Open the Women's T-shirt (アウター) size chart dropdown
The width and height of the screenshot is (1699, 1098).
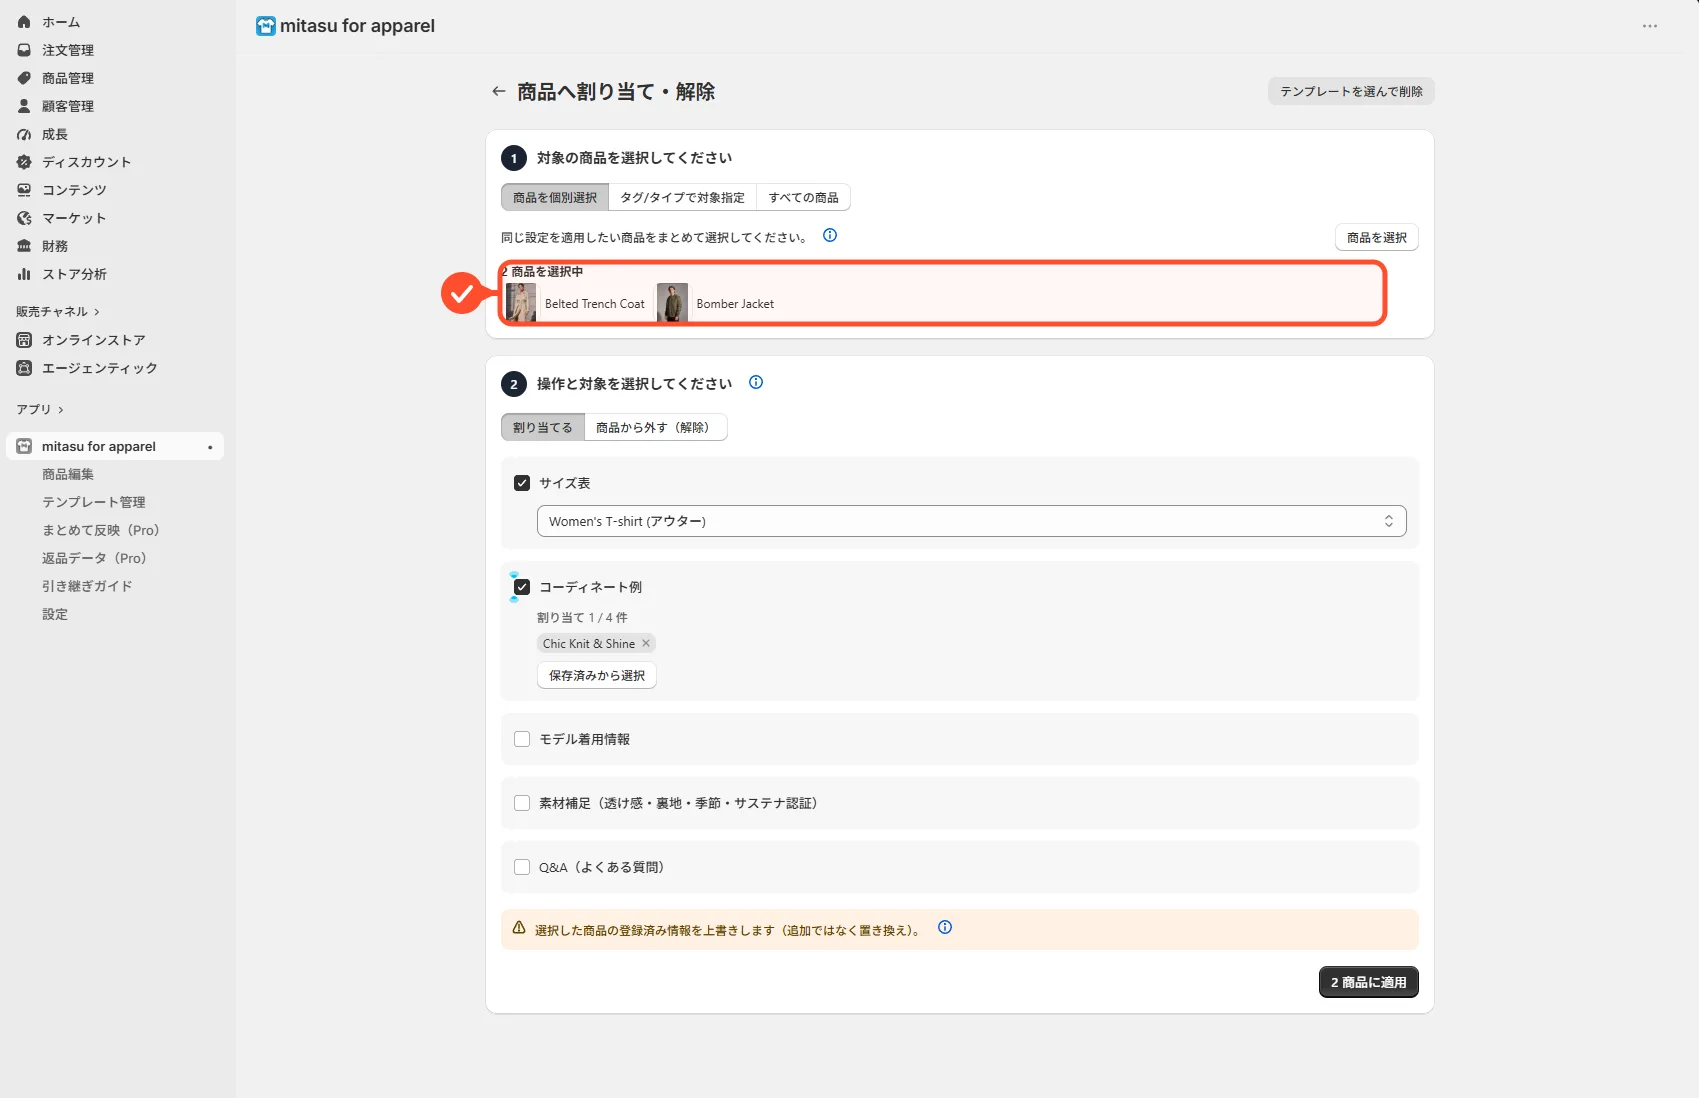pyautogui.click(x=971, y=521)
